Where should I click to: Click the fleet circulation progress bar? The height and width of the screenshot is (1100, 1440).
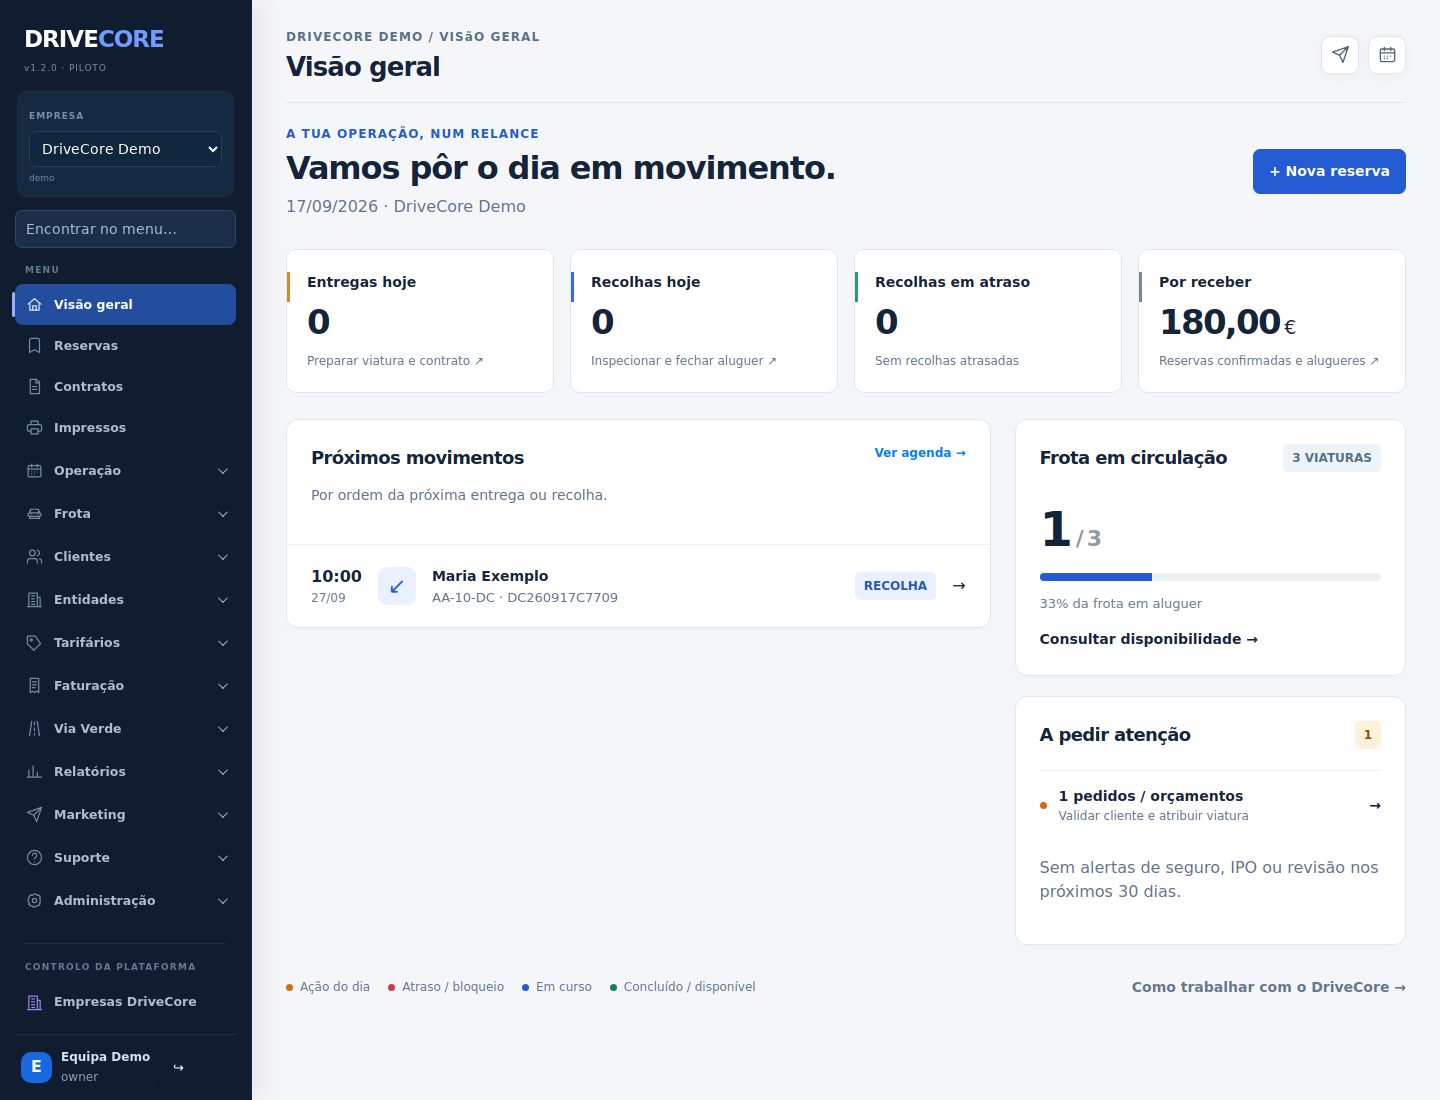(1210, 577)
